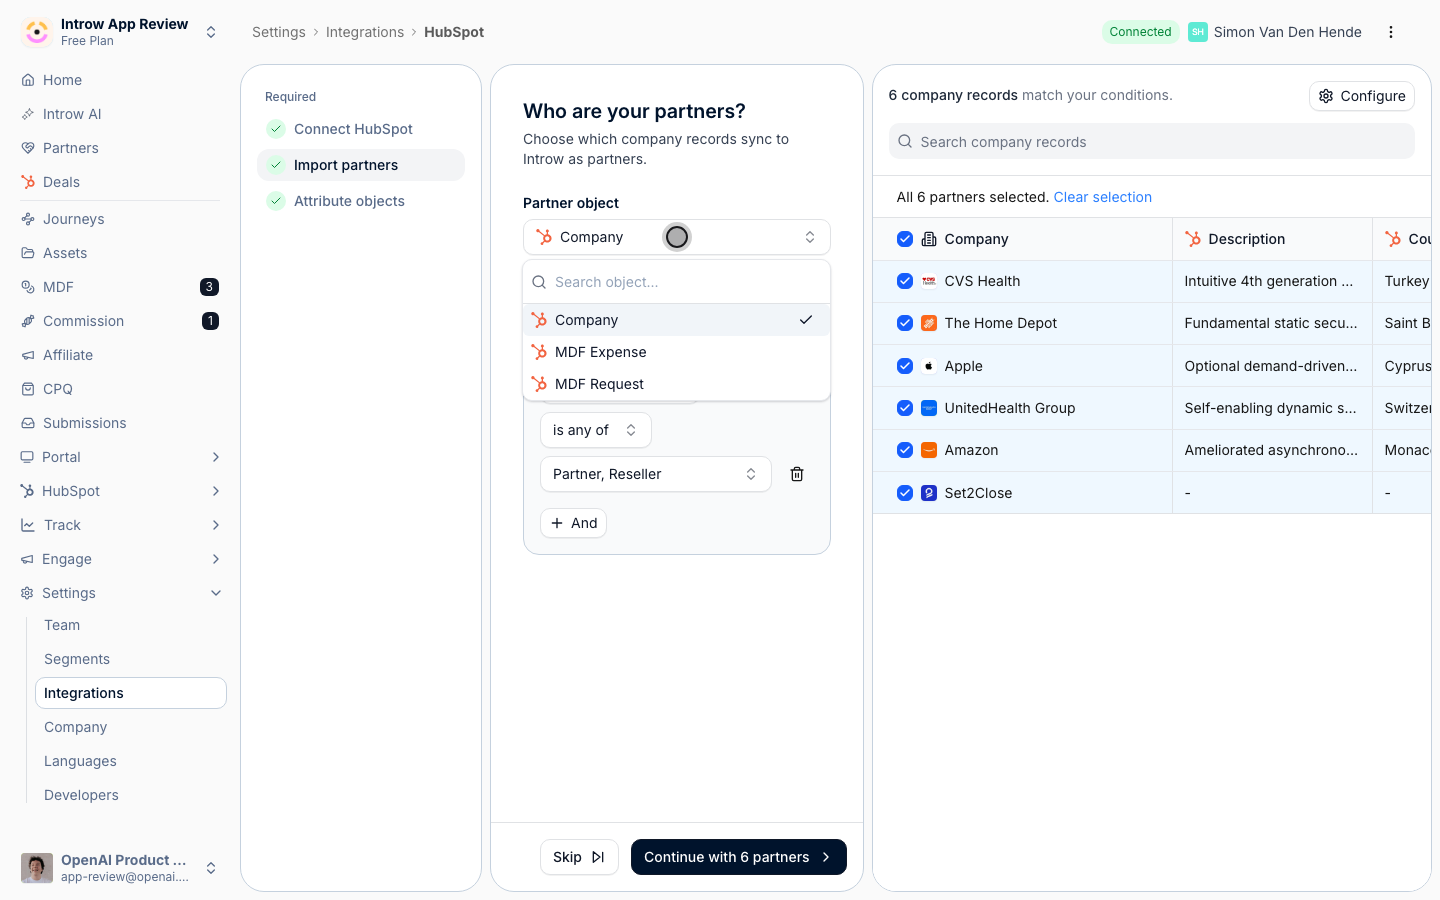Collapse the Partner object Company dropdown
Image resolution: width=1440 pixels, height=900 pixels.
coord(677,237)
